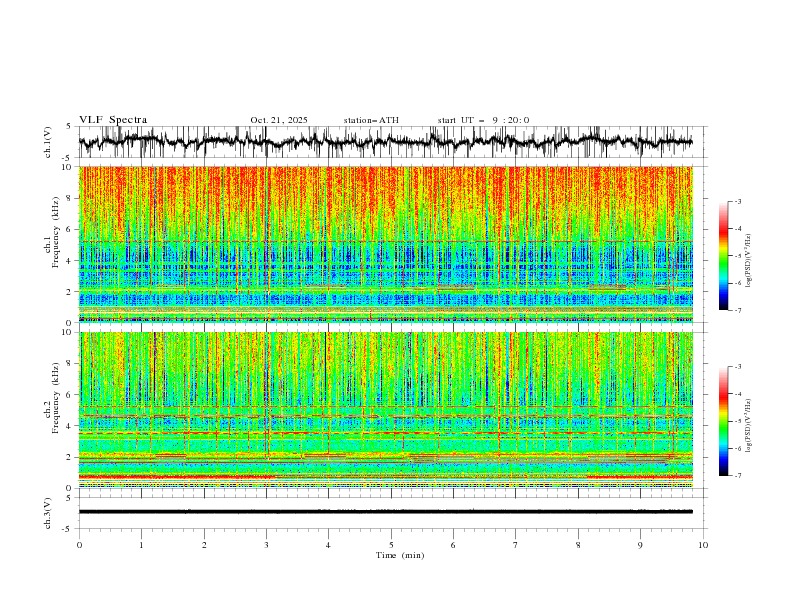Click time axis tick label "3"
Viewport: 792px width, 612px height.
tap(266, 545)
